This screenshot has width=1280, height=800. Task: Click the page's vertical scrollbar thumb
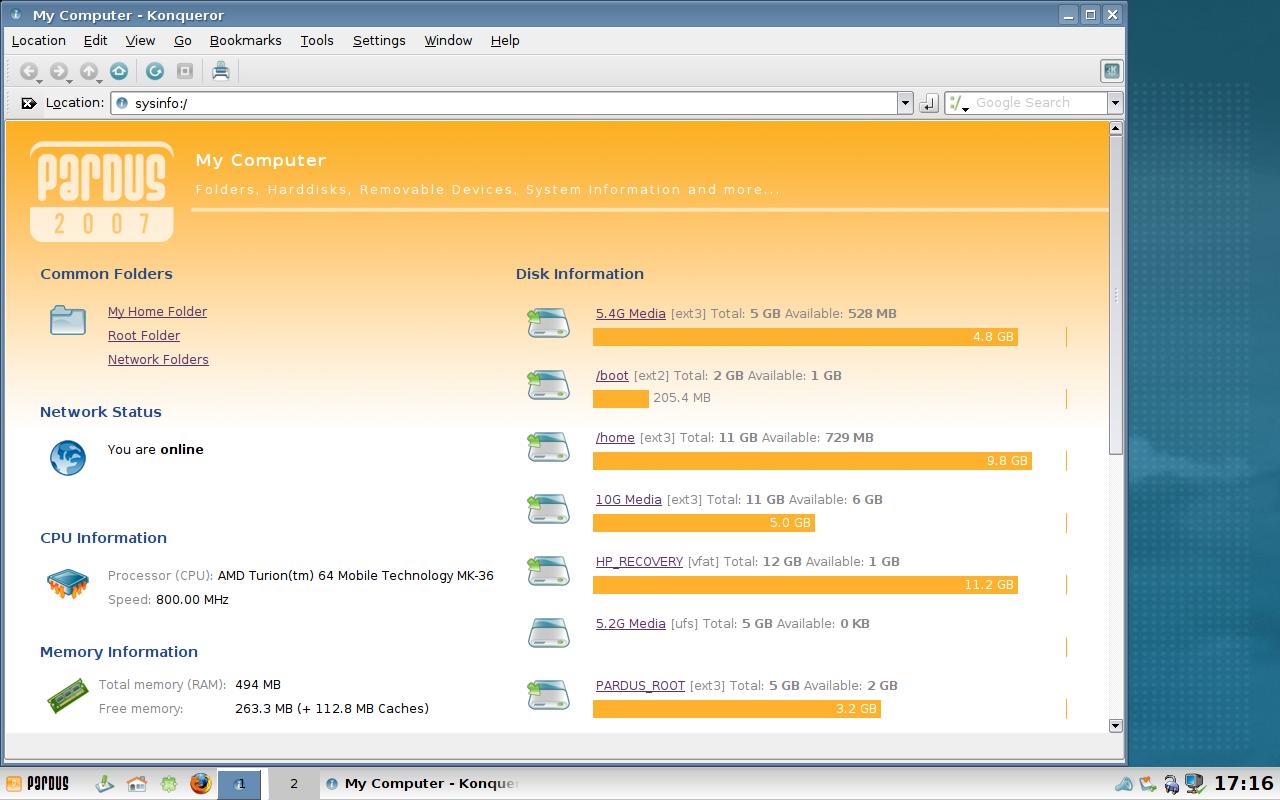1116,294
